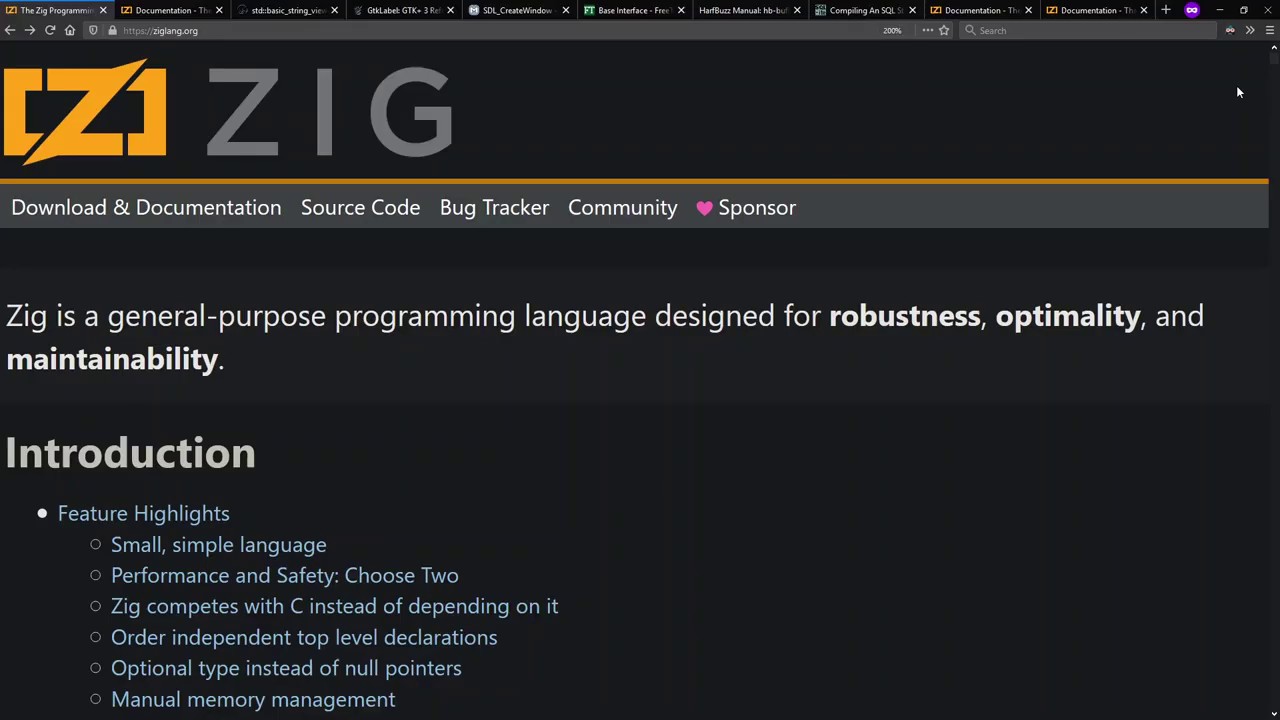
Task: Close the GtkLabel GTK+ 3 tab
Action: 450,10
